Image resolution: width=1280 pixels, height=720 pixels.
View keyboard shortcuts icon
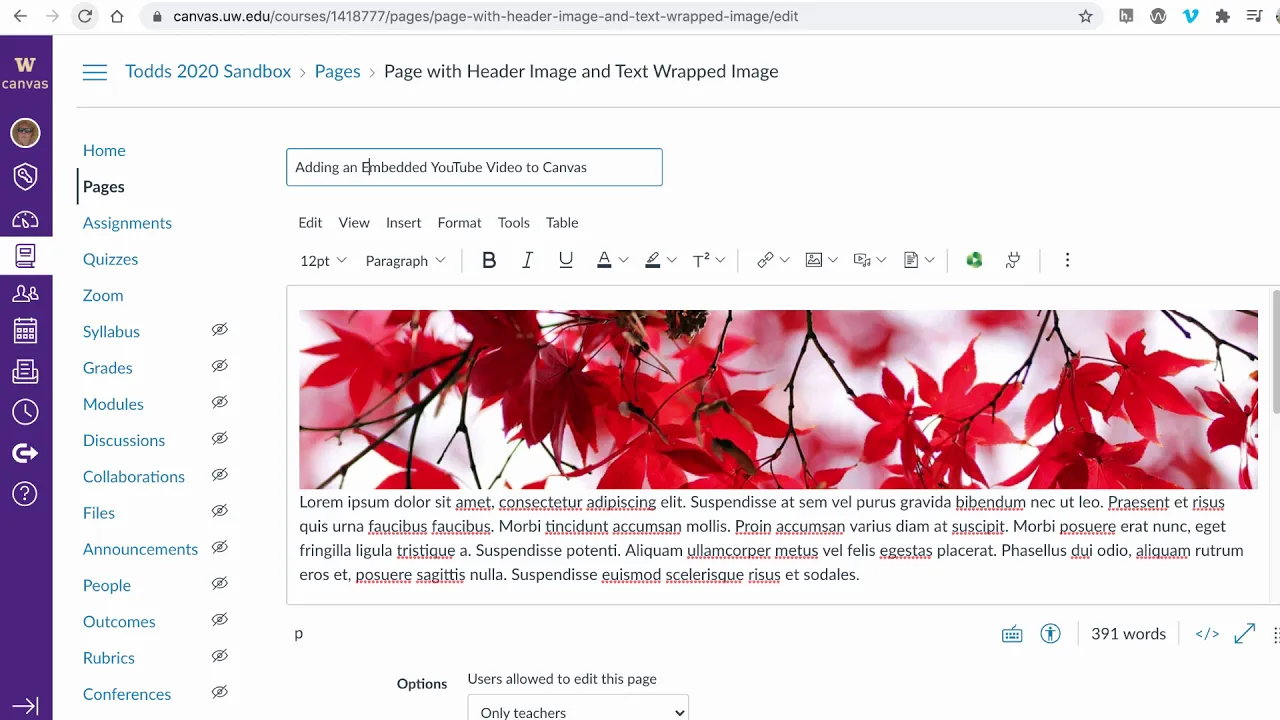[1012, 634]
